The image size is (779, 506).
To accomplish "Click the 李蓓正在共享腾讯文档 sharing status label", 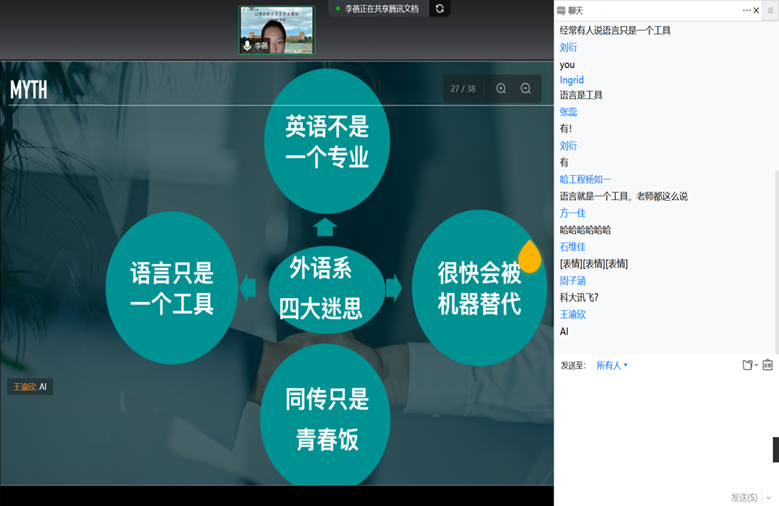I will click(x=381, y=9).
